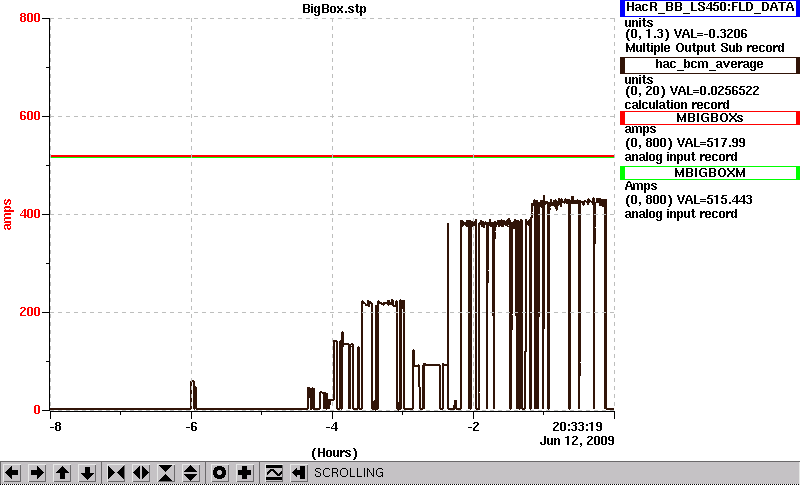The width and height of the screenshot is (800, 485).
Task: Click the Jun 12, 2009 date label
Action: tap(577, 441)
